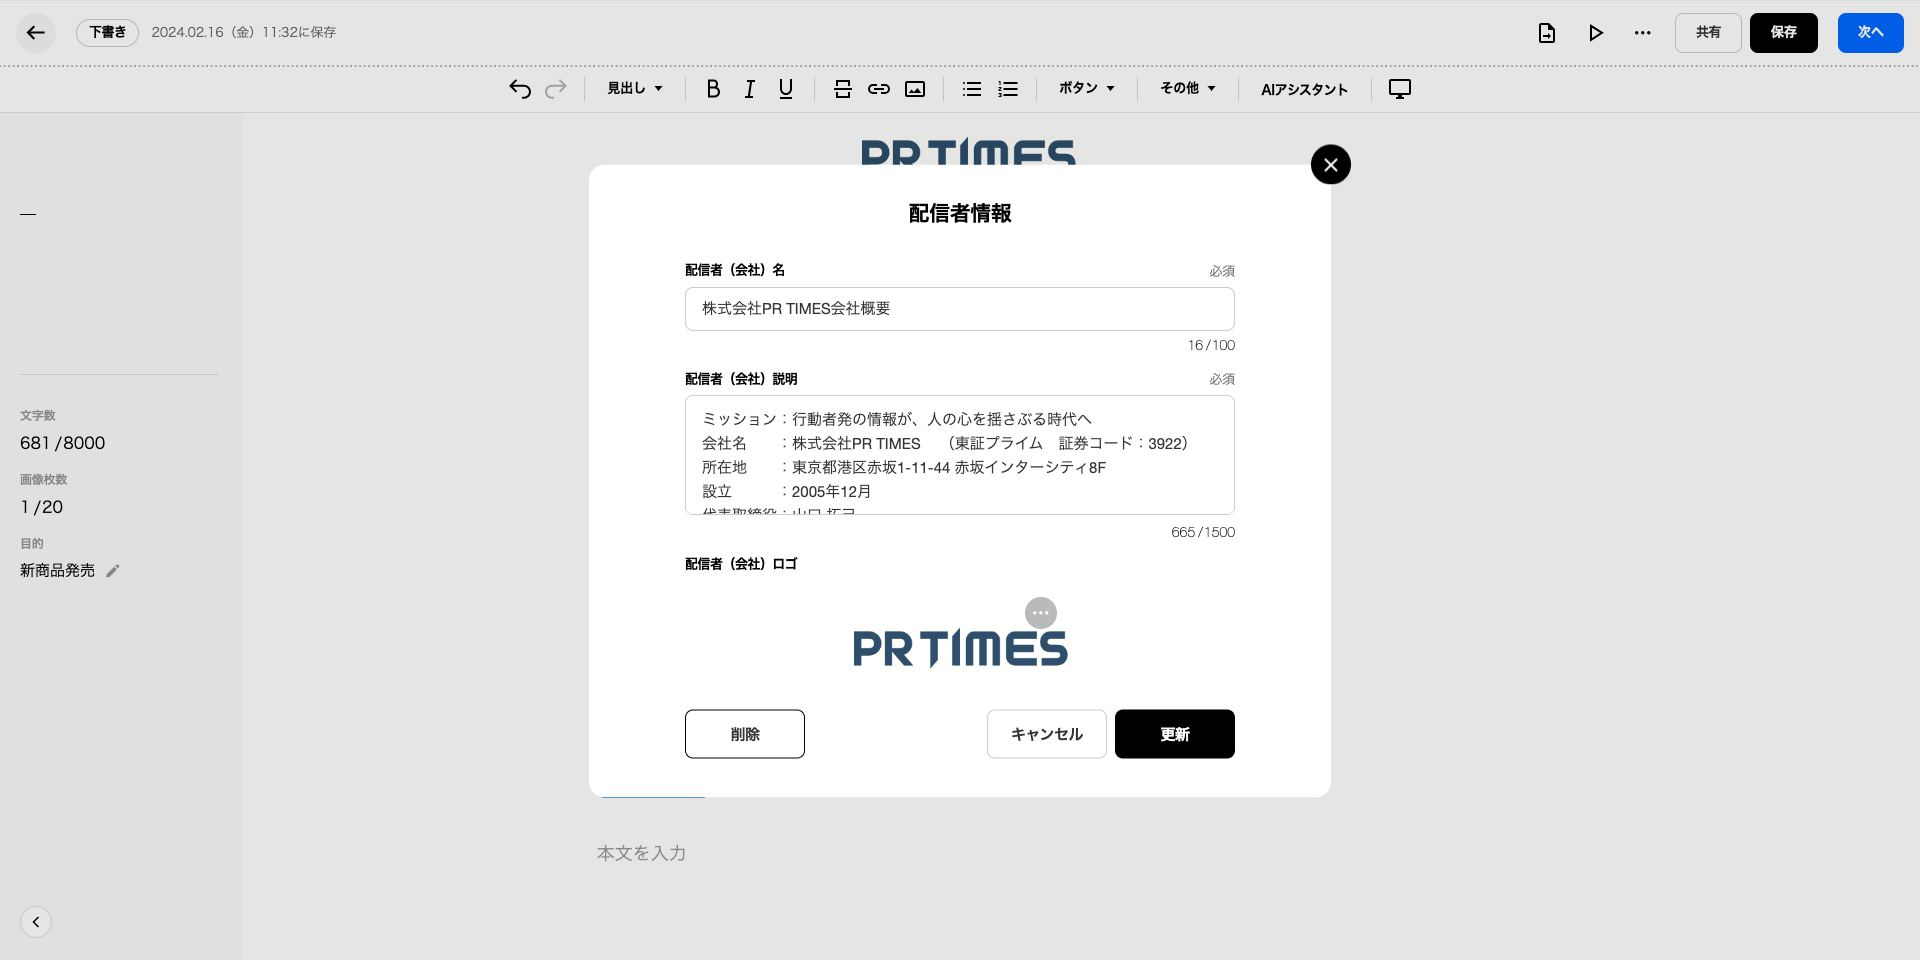Collapse the left sidebar with chevron

(x=36, y=922)
